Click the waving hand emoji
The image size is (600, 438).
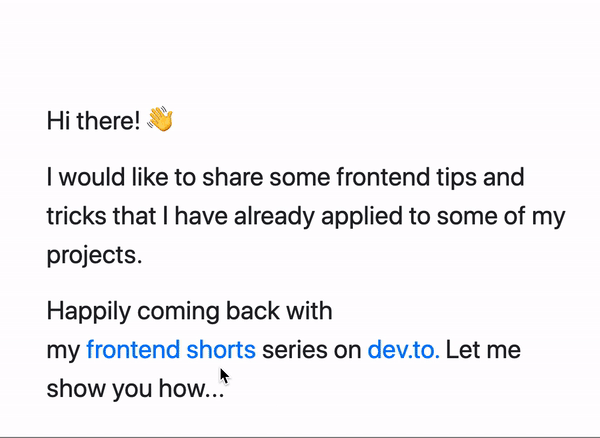(x=160, y=121)
